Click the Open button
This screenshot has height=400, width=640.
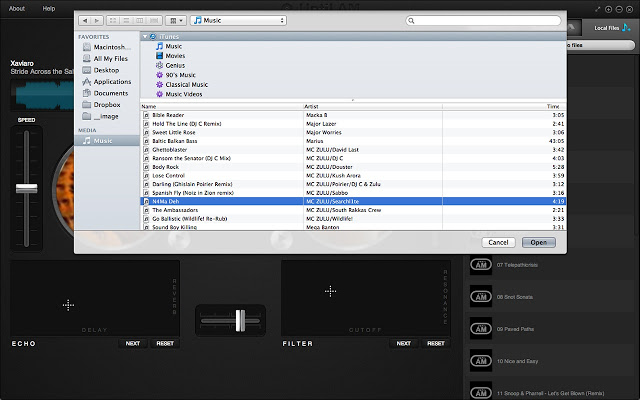pyautogui.click(x=539, y=242)
